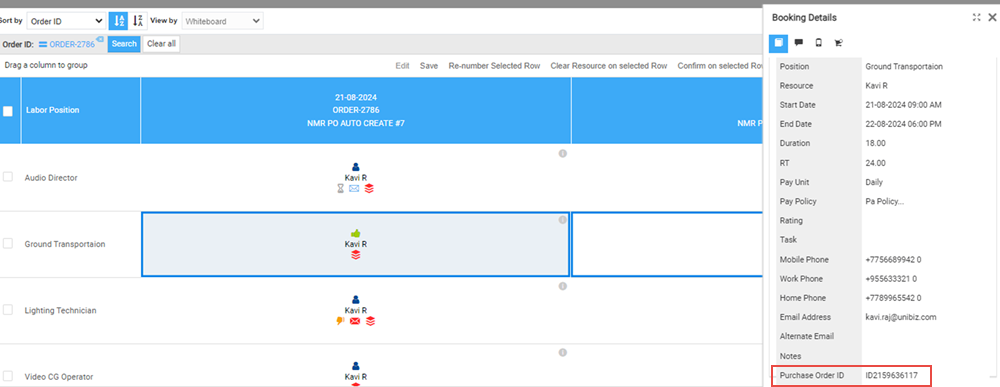The height and width of the screenshot is (387, 1000).
Task: Click the Video CG Operator position label
Action: (59, 377)
